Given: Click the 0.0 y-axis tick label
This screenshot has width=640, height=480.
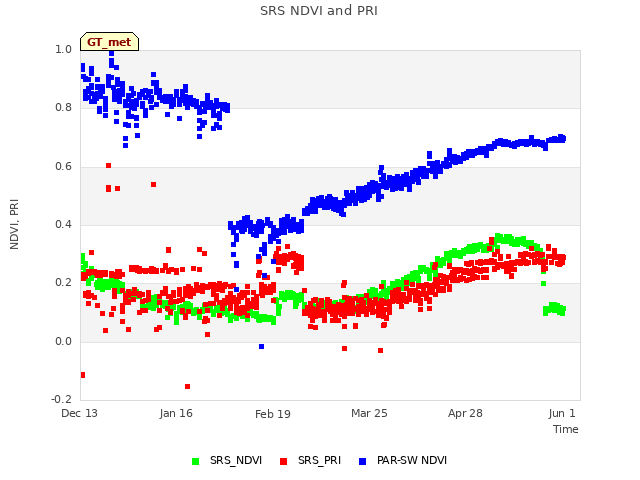Looking at the screenshot, I should pyautogui.click(x=63, y=341).
